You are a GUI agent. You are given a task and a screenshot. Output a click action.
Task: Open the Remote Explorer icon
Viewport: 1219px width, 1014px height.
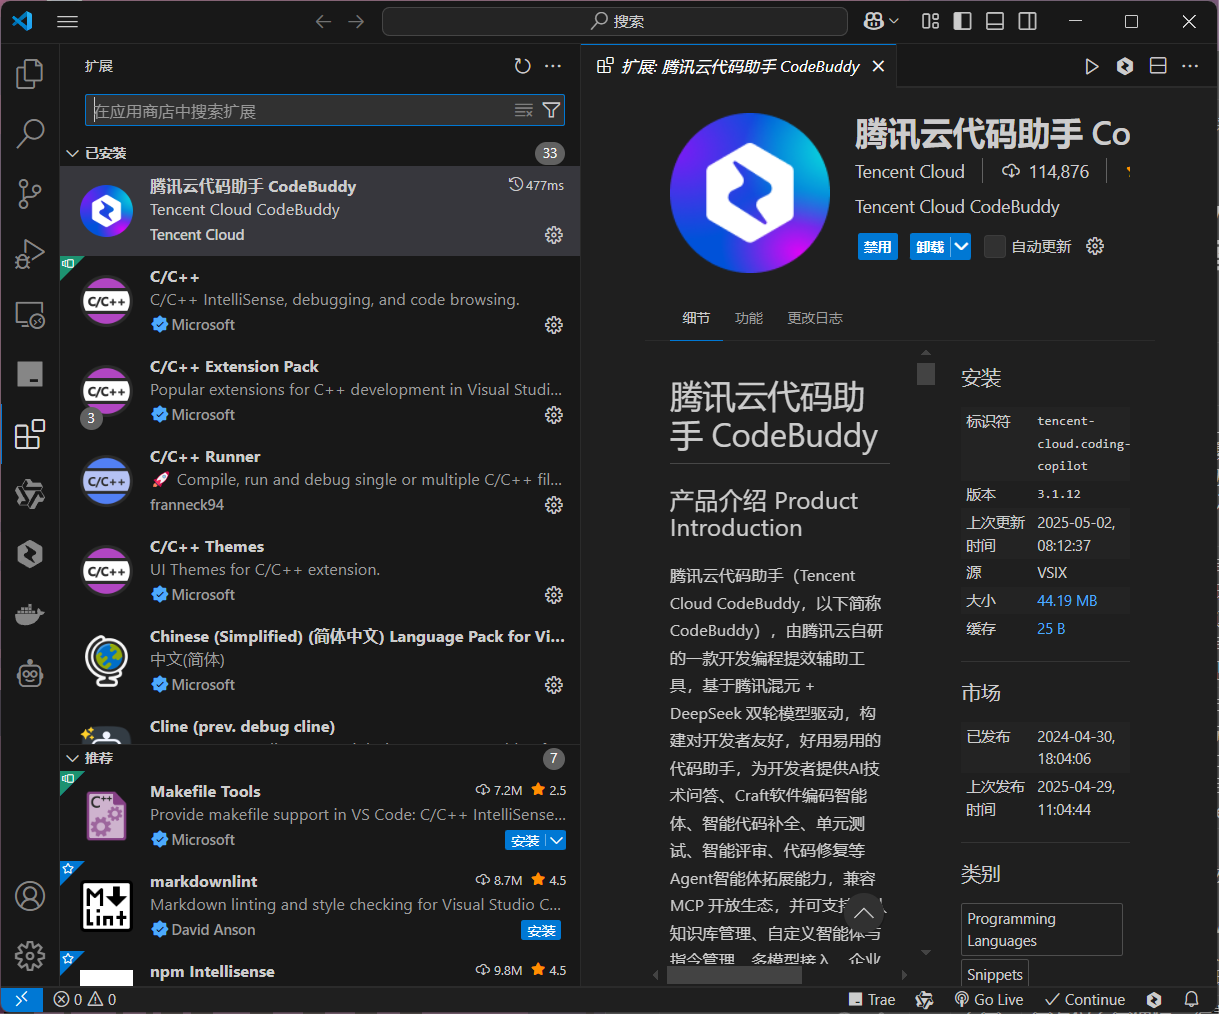pos(29,314)
